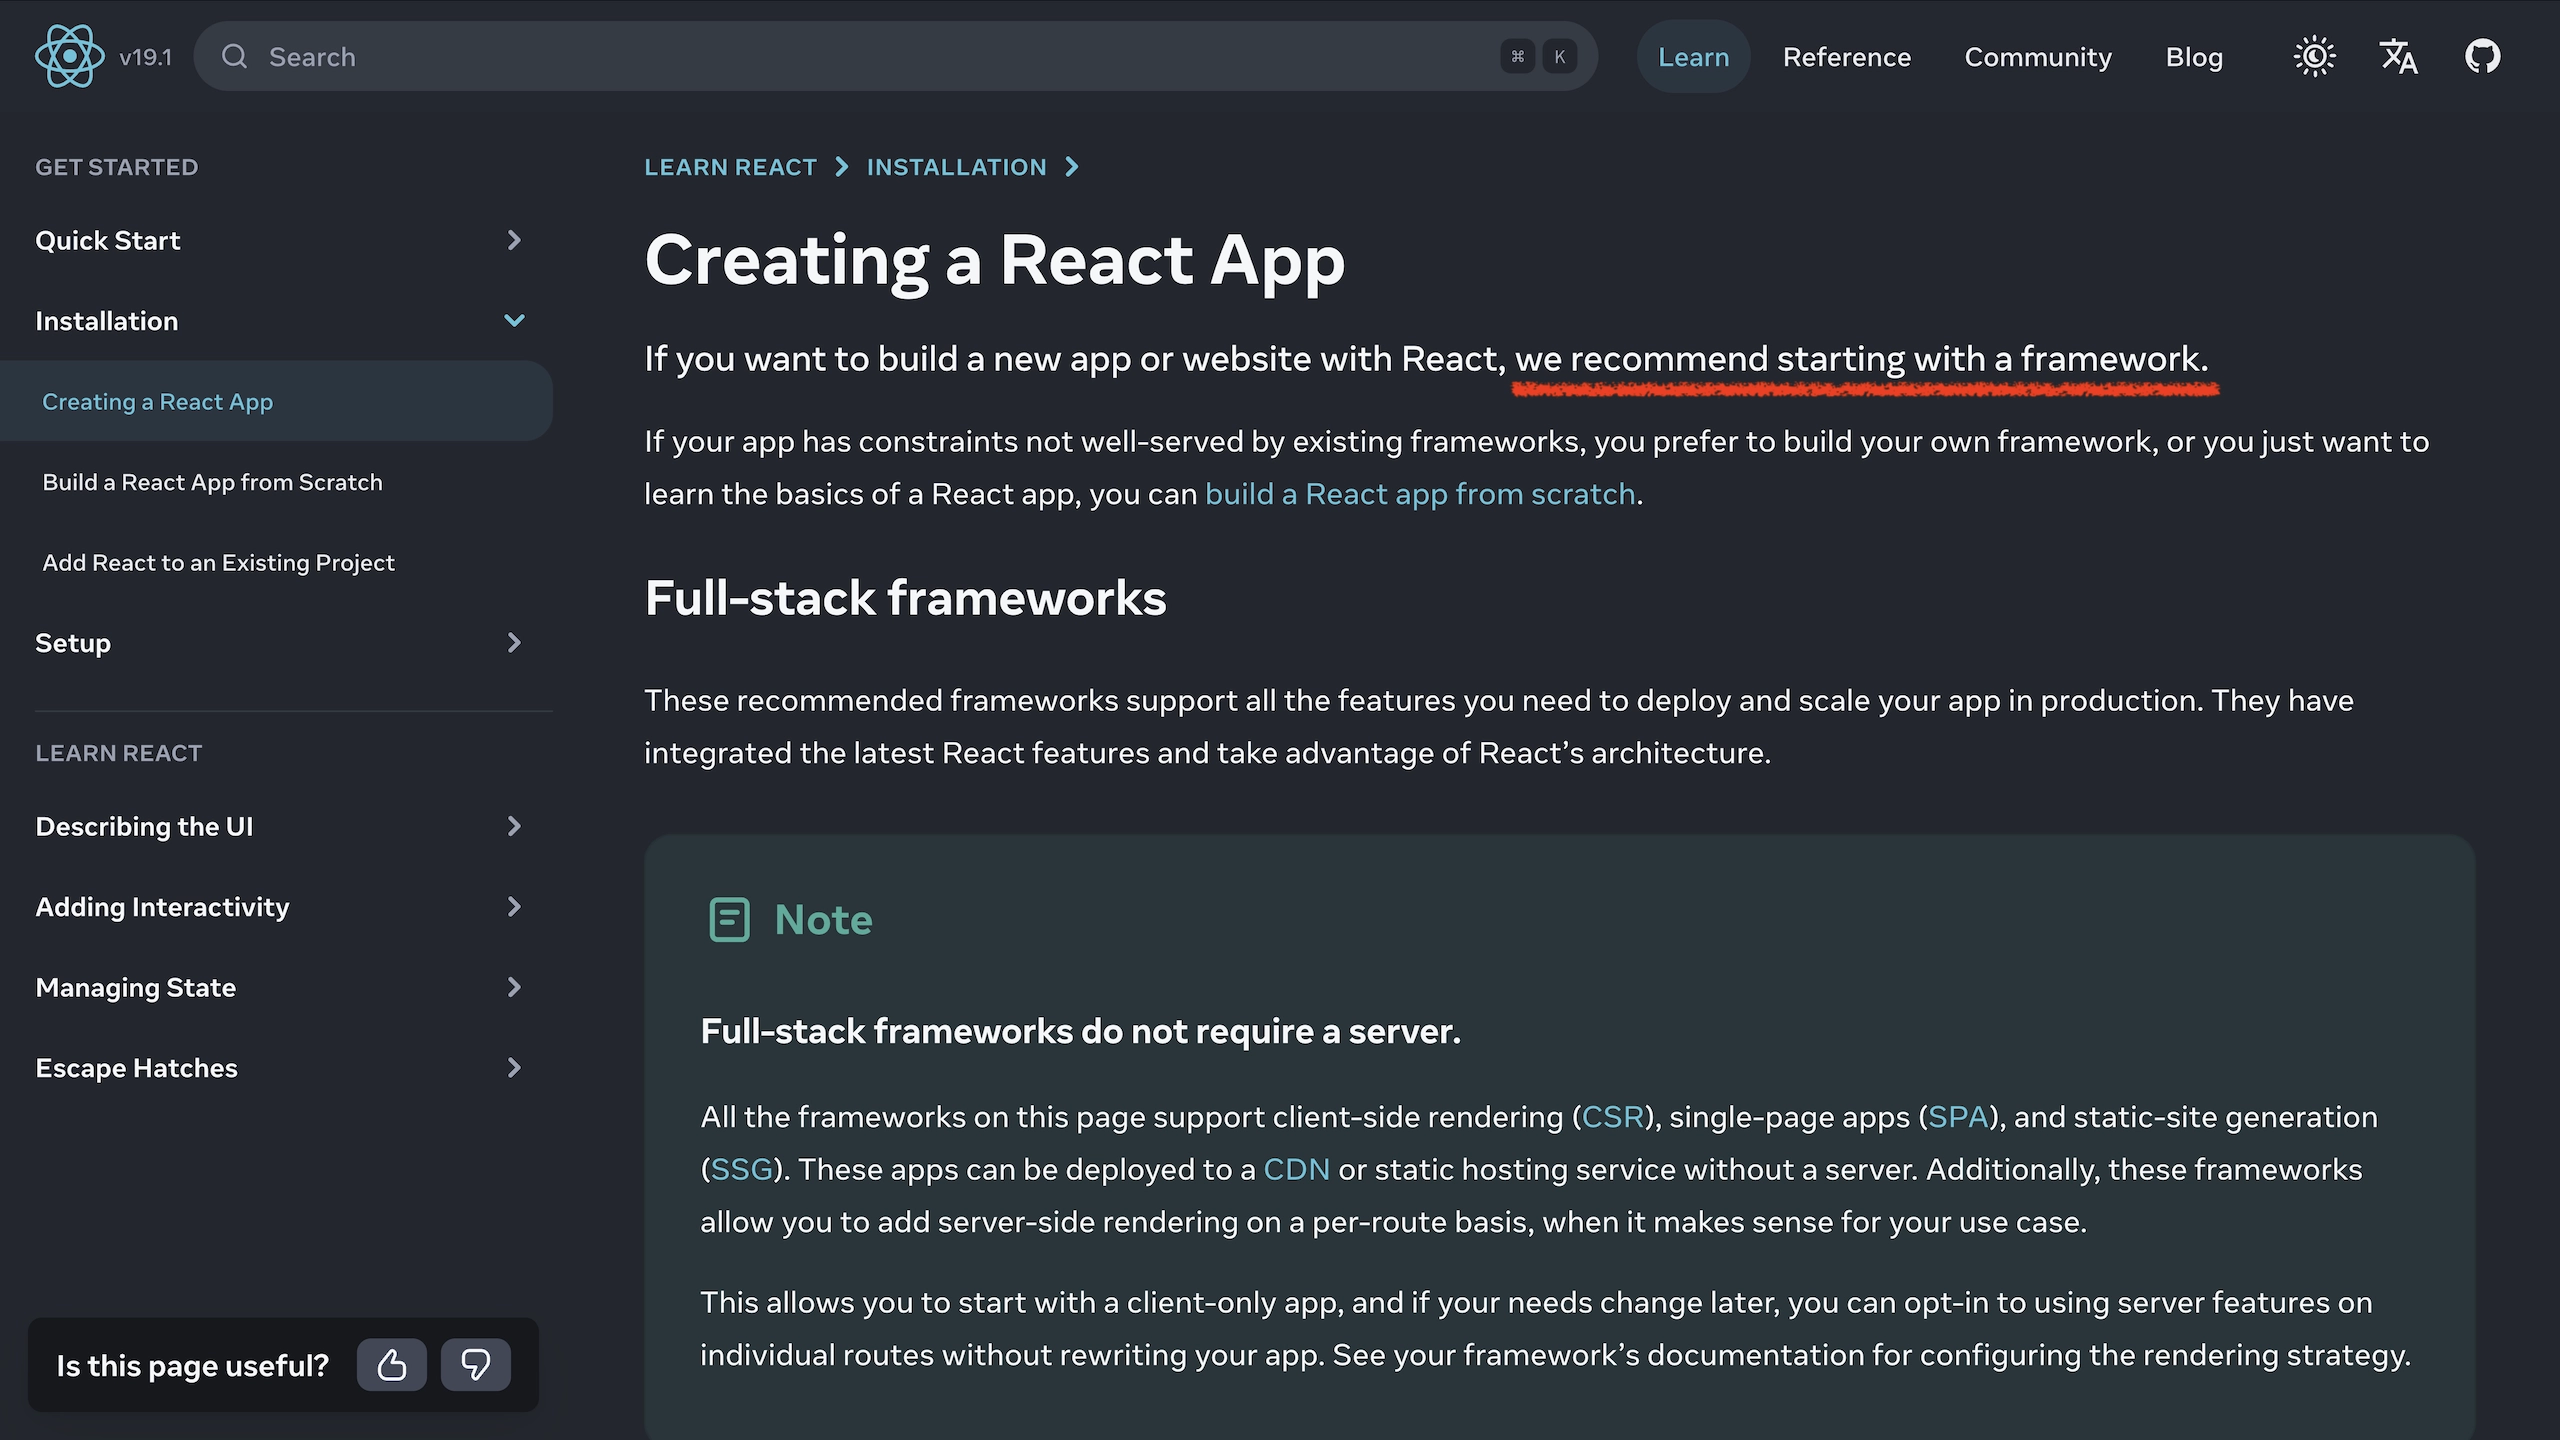Select Creating a React App sidebar item

276,401
